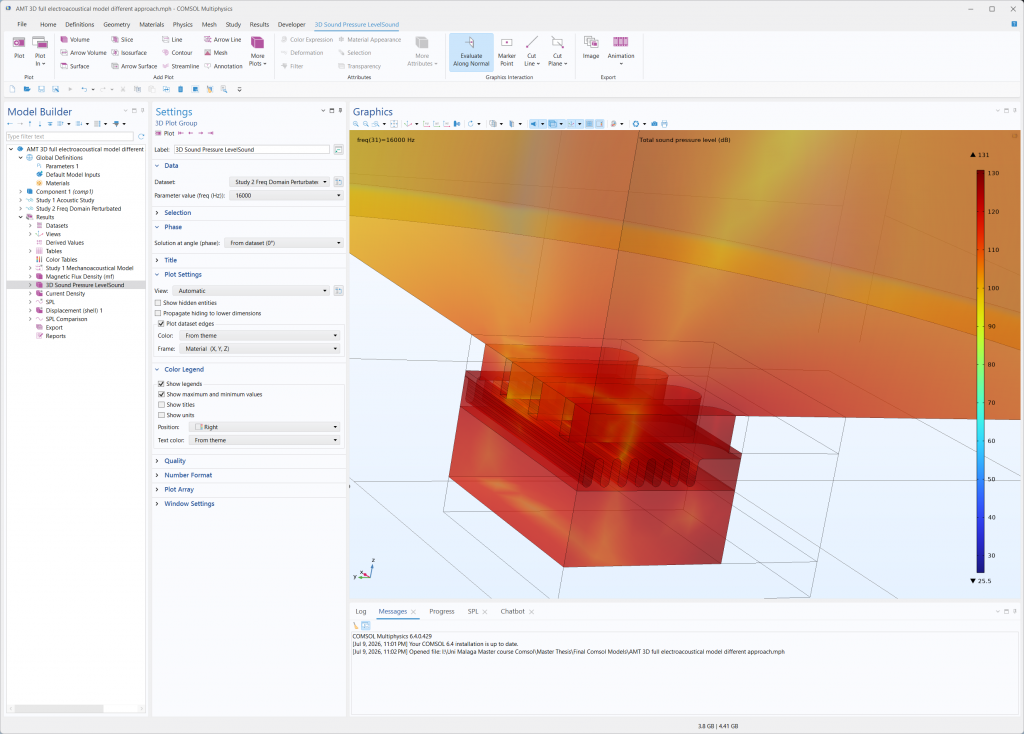
Task: Switch to the Chatbot tab
Action: pos(513,612)
